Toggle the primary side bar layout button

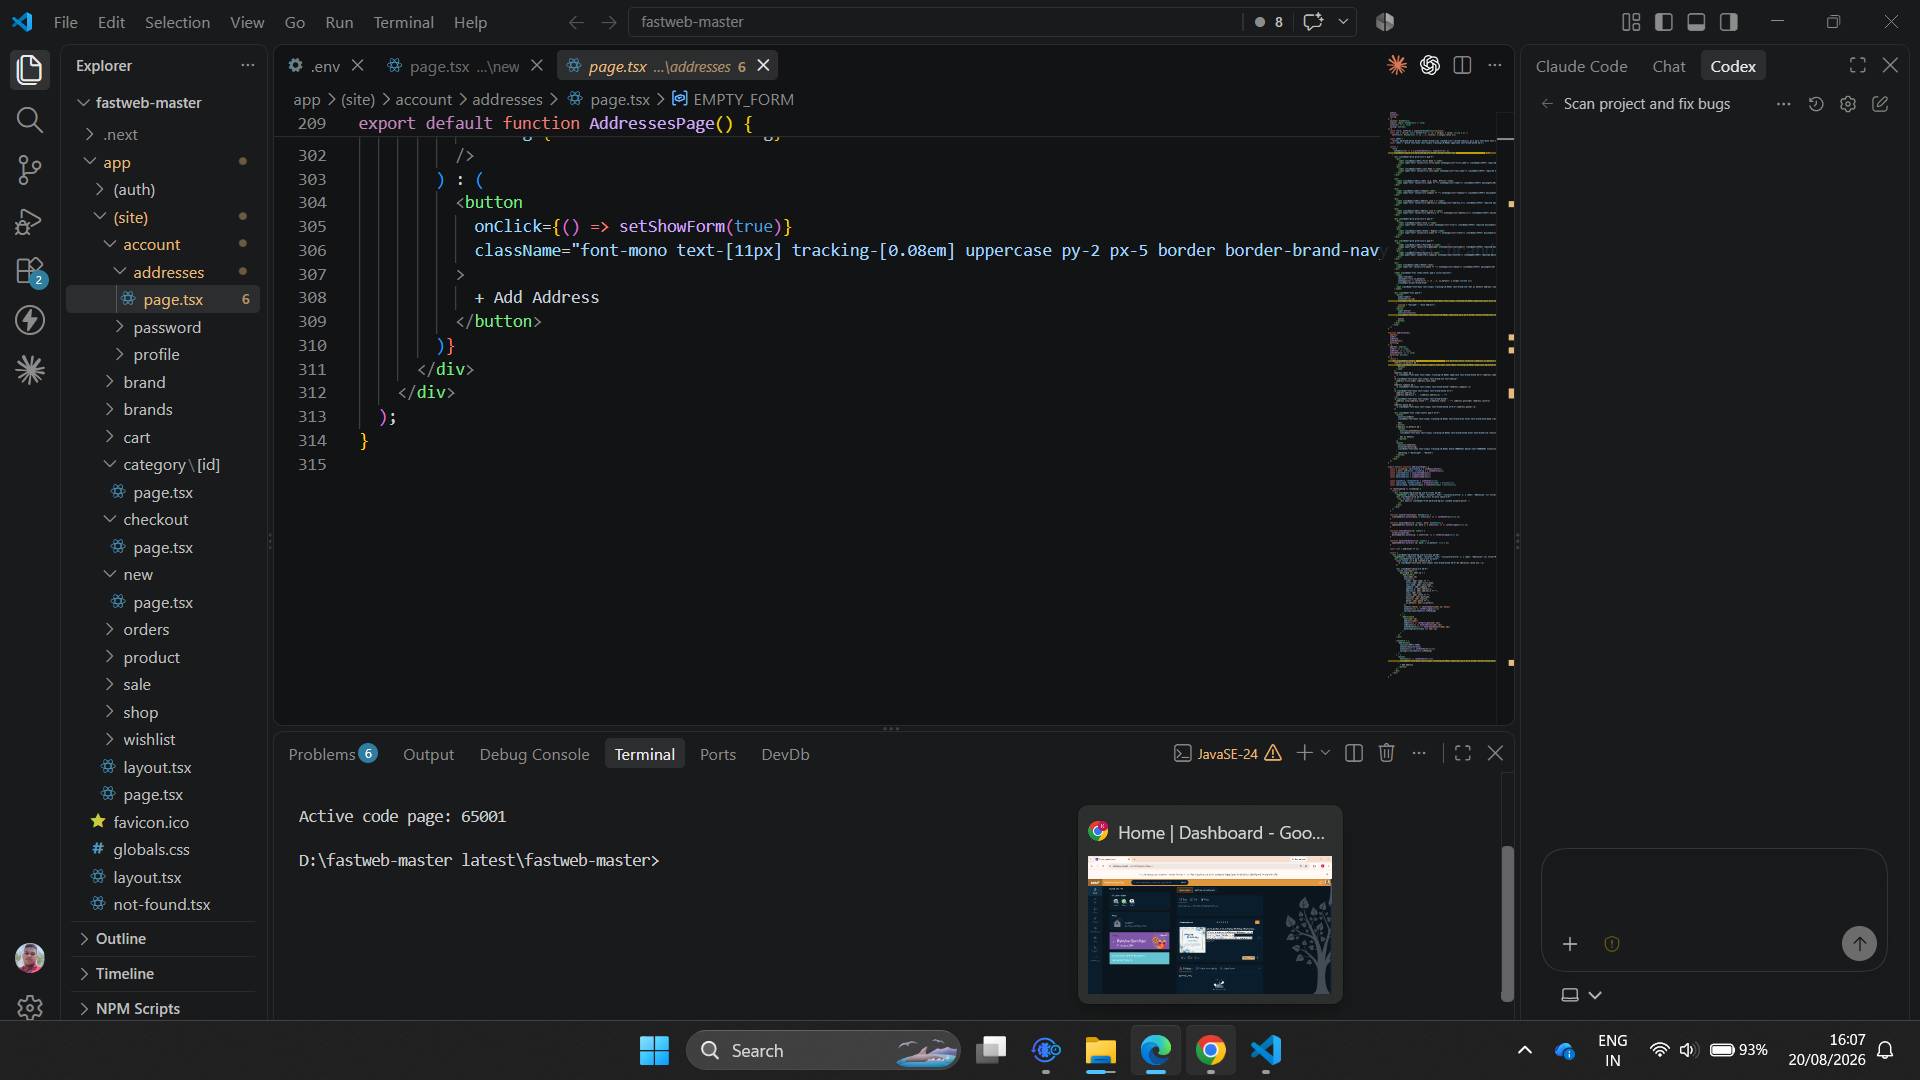pos(1664,21)
